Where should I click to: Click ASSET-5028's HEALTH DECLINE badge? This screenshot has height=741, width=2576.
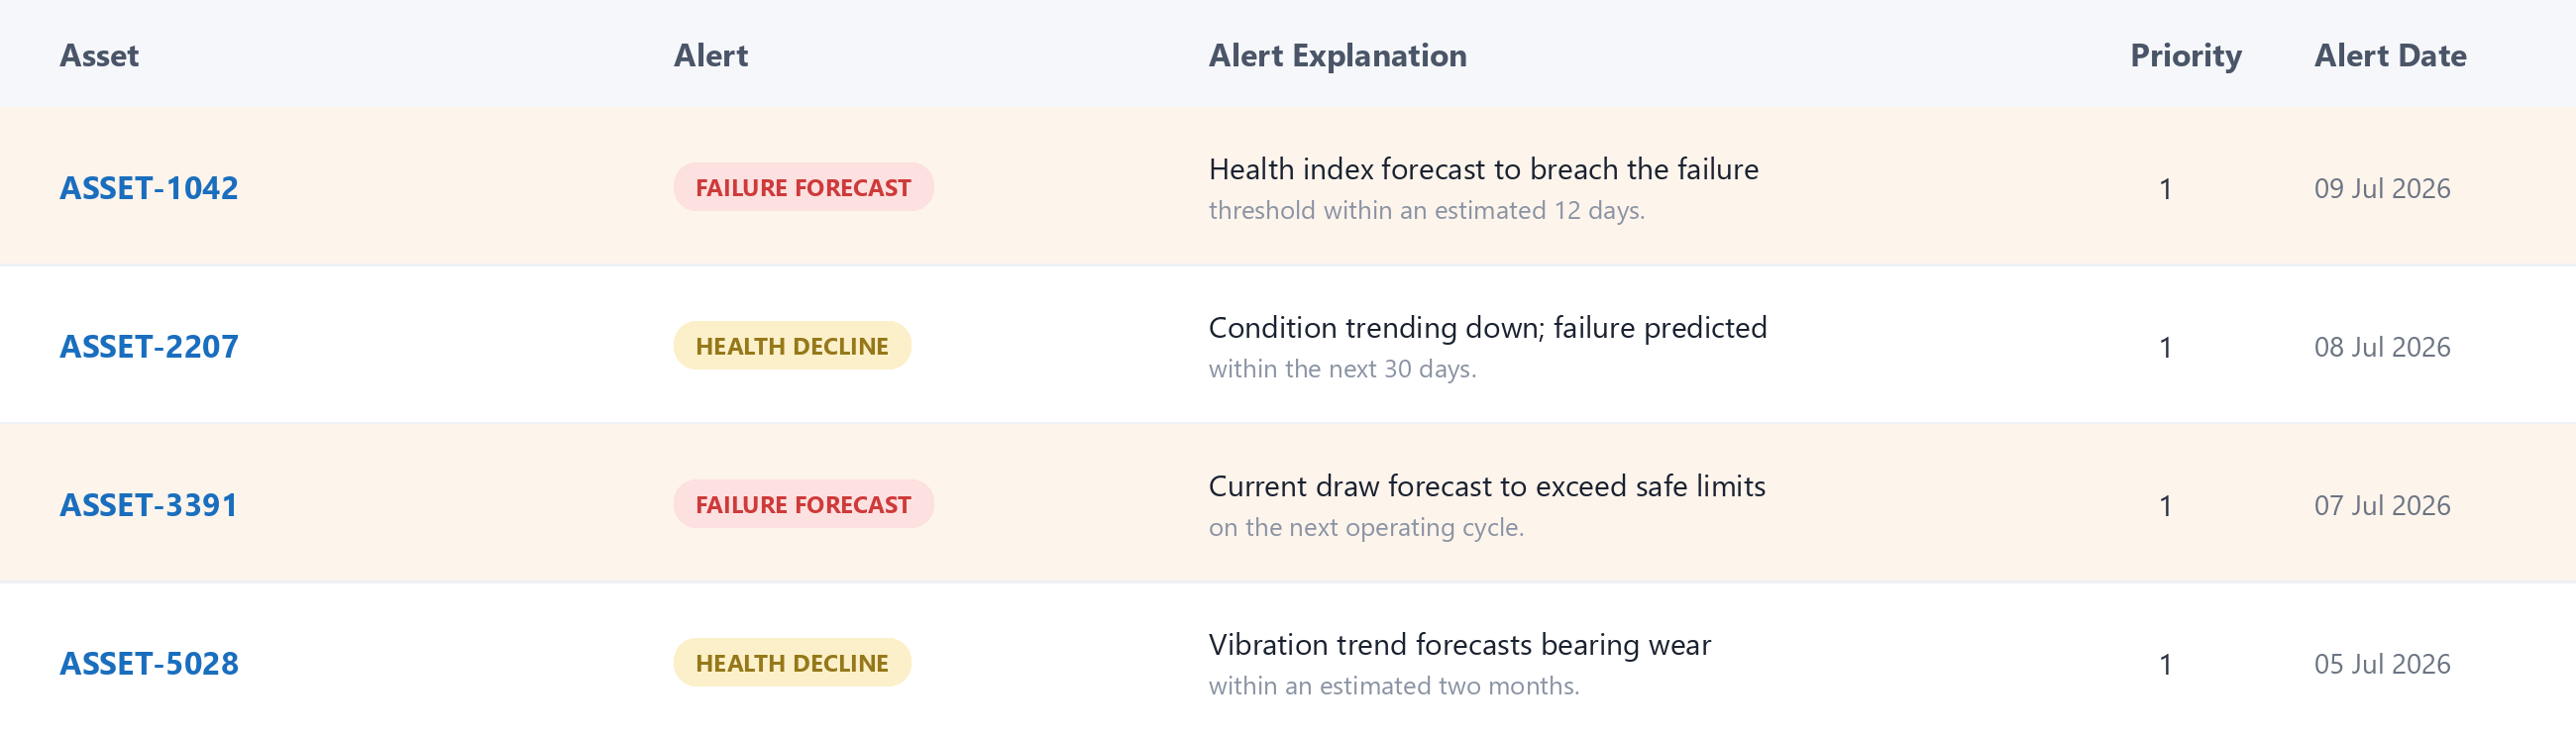791,663
